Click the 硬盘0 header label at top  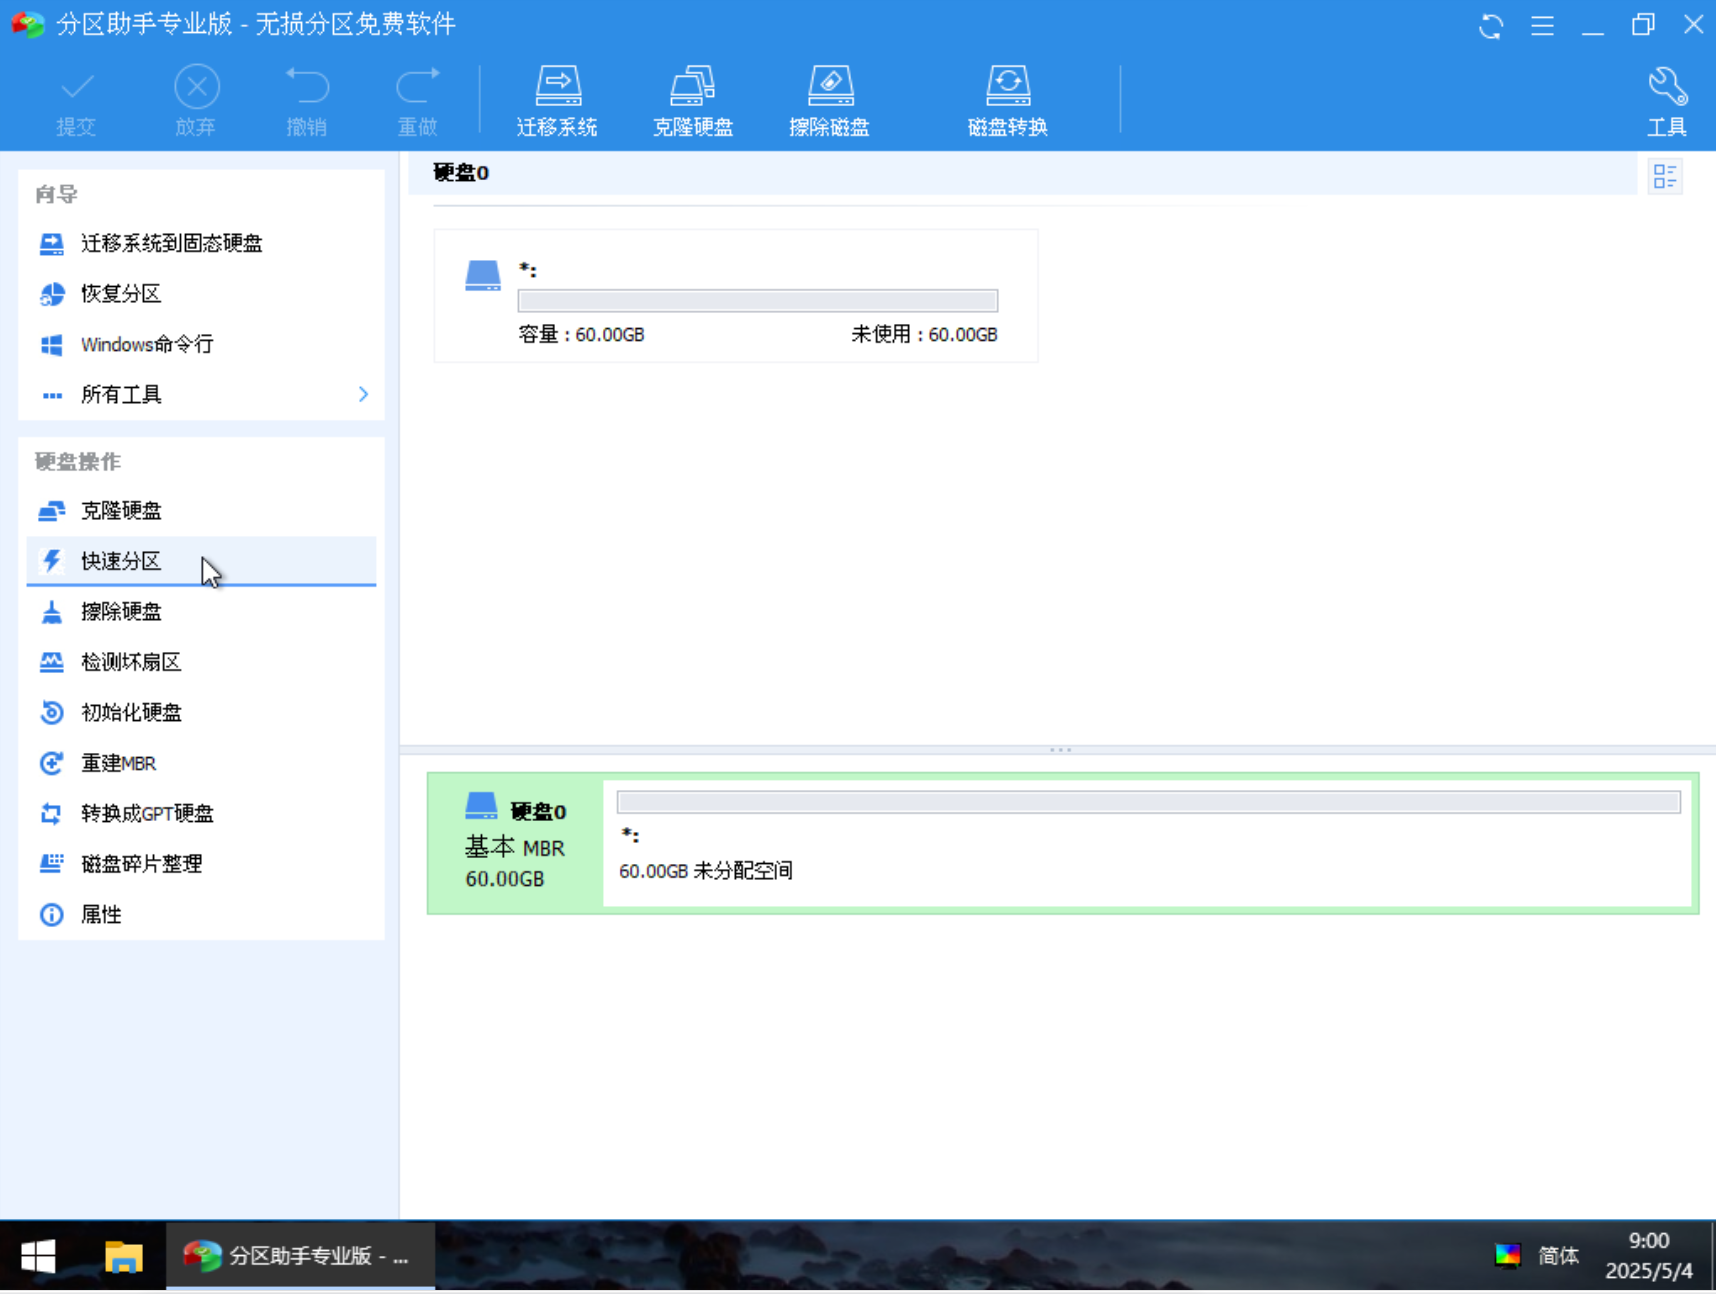pos(461,173)
